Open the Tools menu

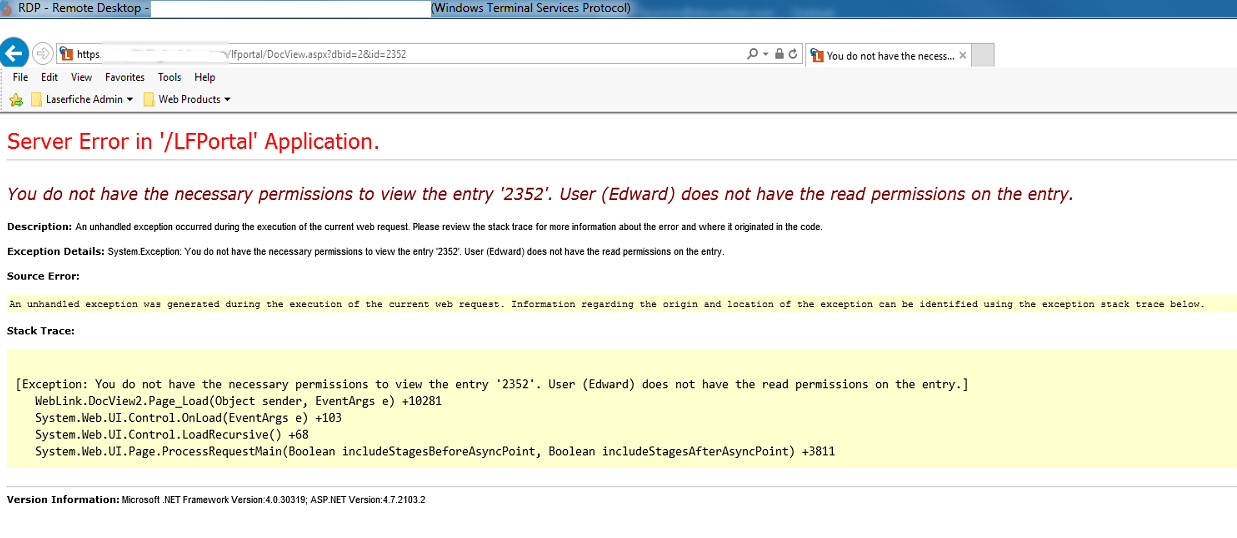(x=170, y=77)
